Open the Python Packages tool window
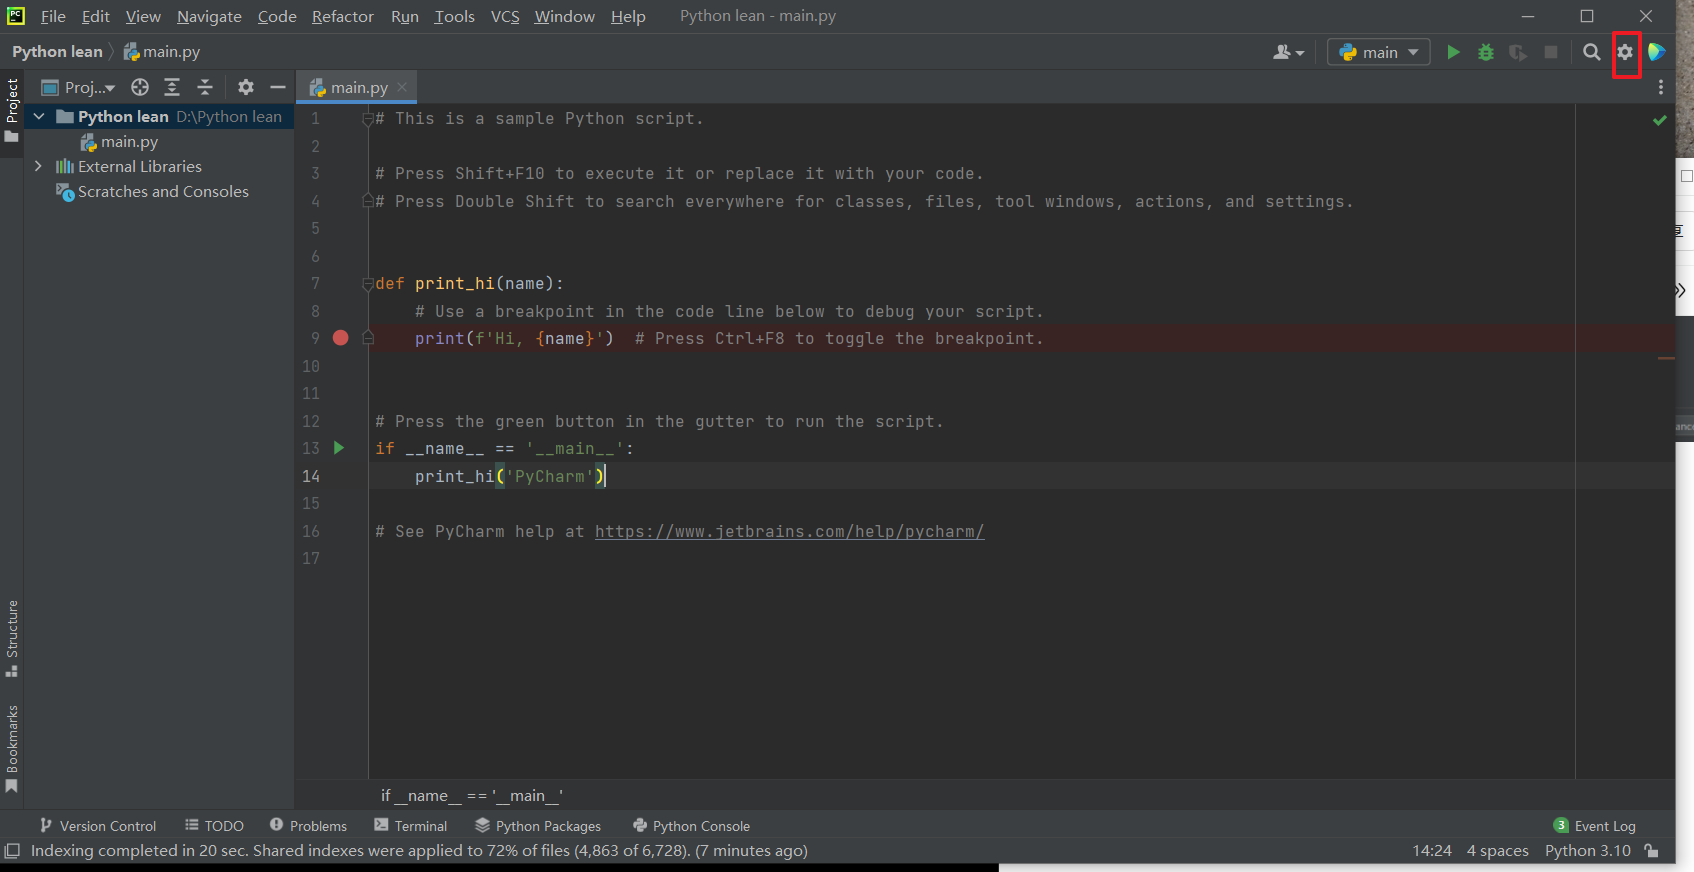Image resolution: width=1694 pixels, height=872 pixels. click(538, 825)
